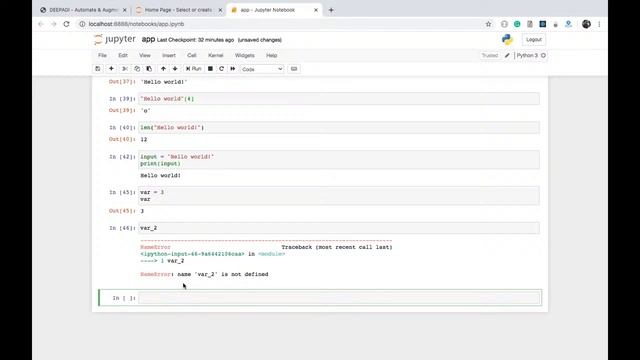Run the selected cell
The image size is (640, 360).
point(193,69)
